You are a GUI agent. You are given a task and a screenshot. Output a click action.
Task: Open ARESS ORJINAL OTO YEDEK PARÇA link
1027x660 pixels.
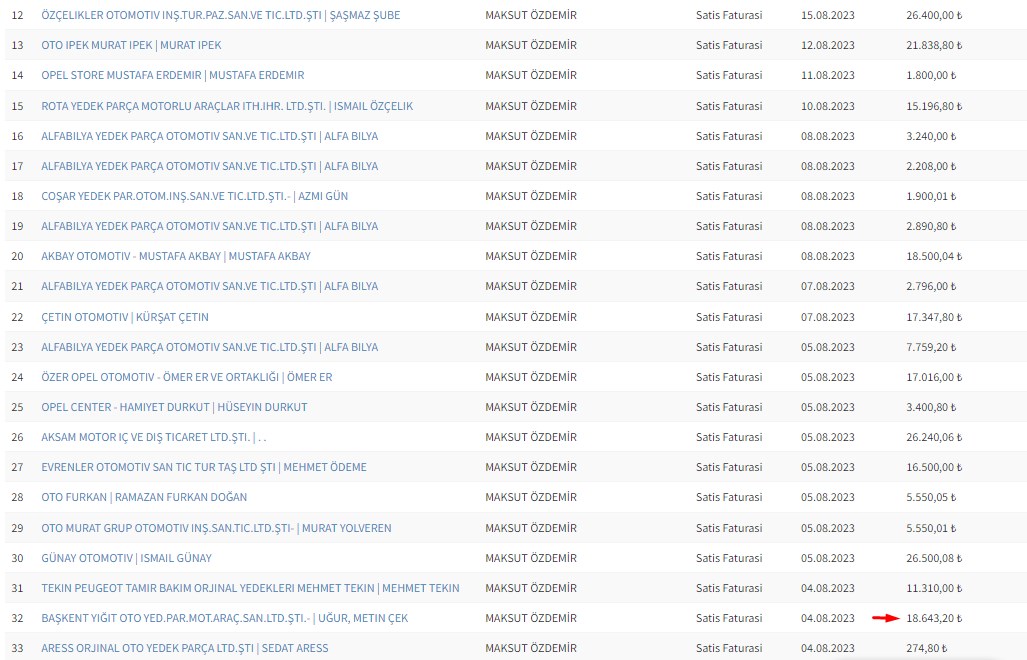[184, 648]
